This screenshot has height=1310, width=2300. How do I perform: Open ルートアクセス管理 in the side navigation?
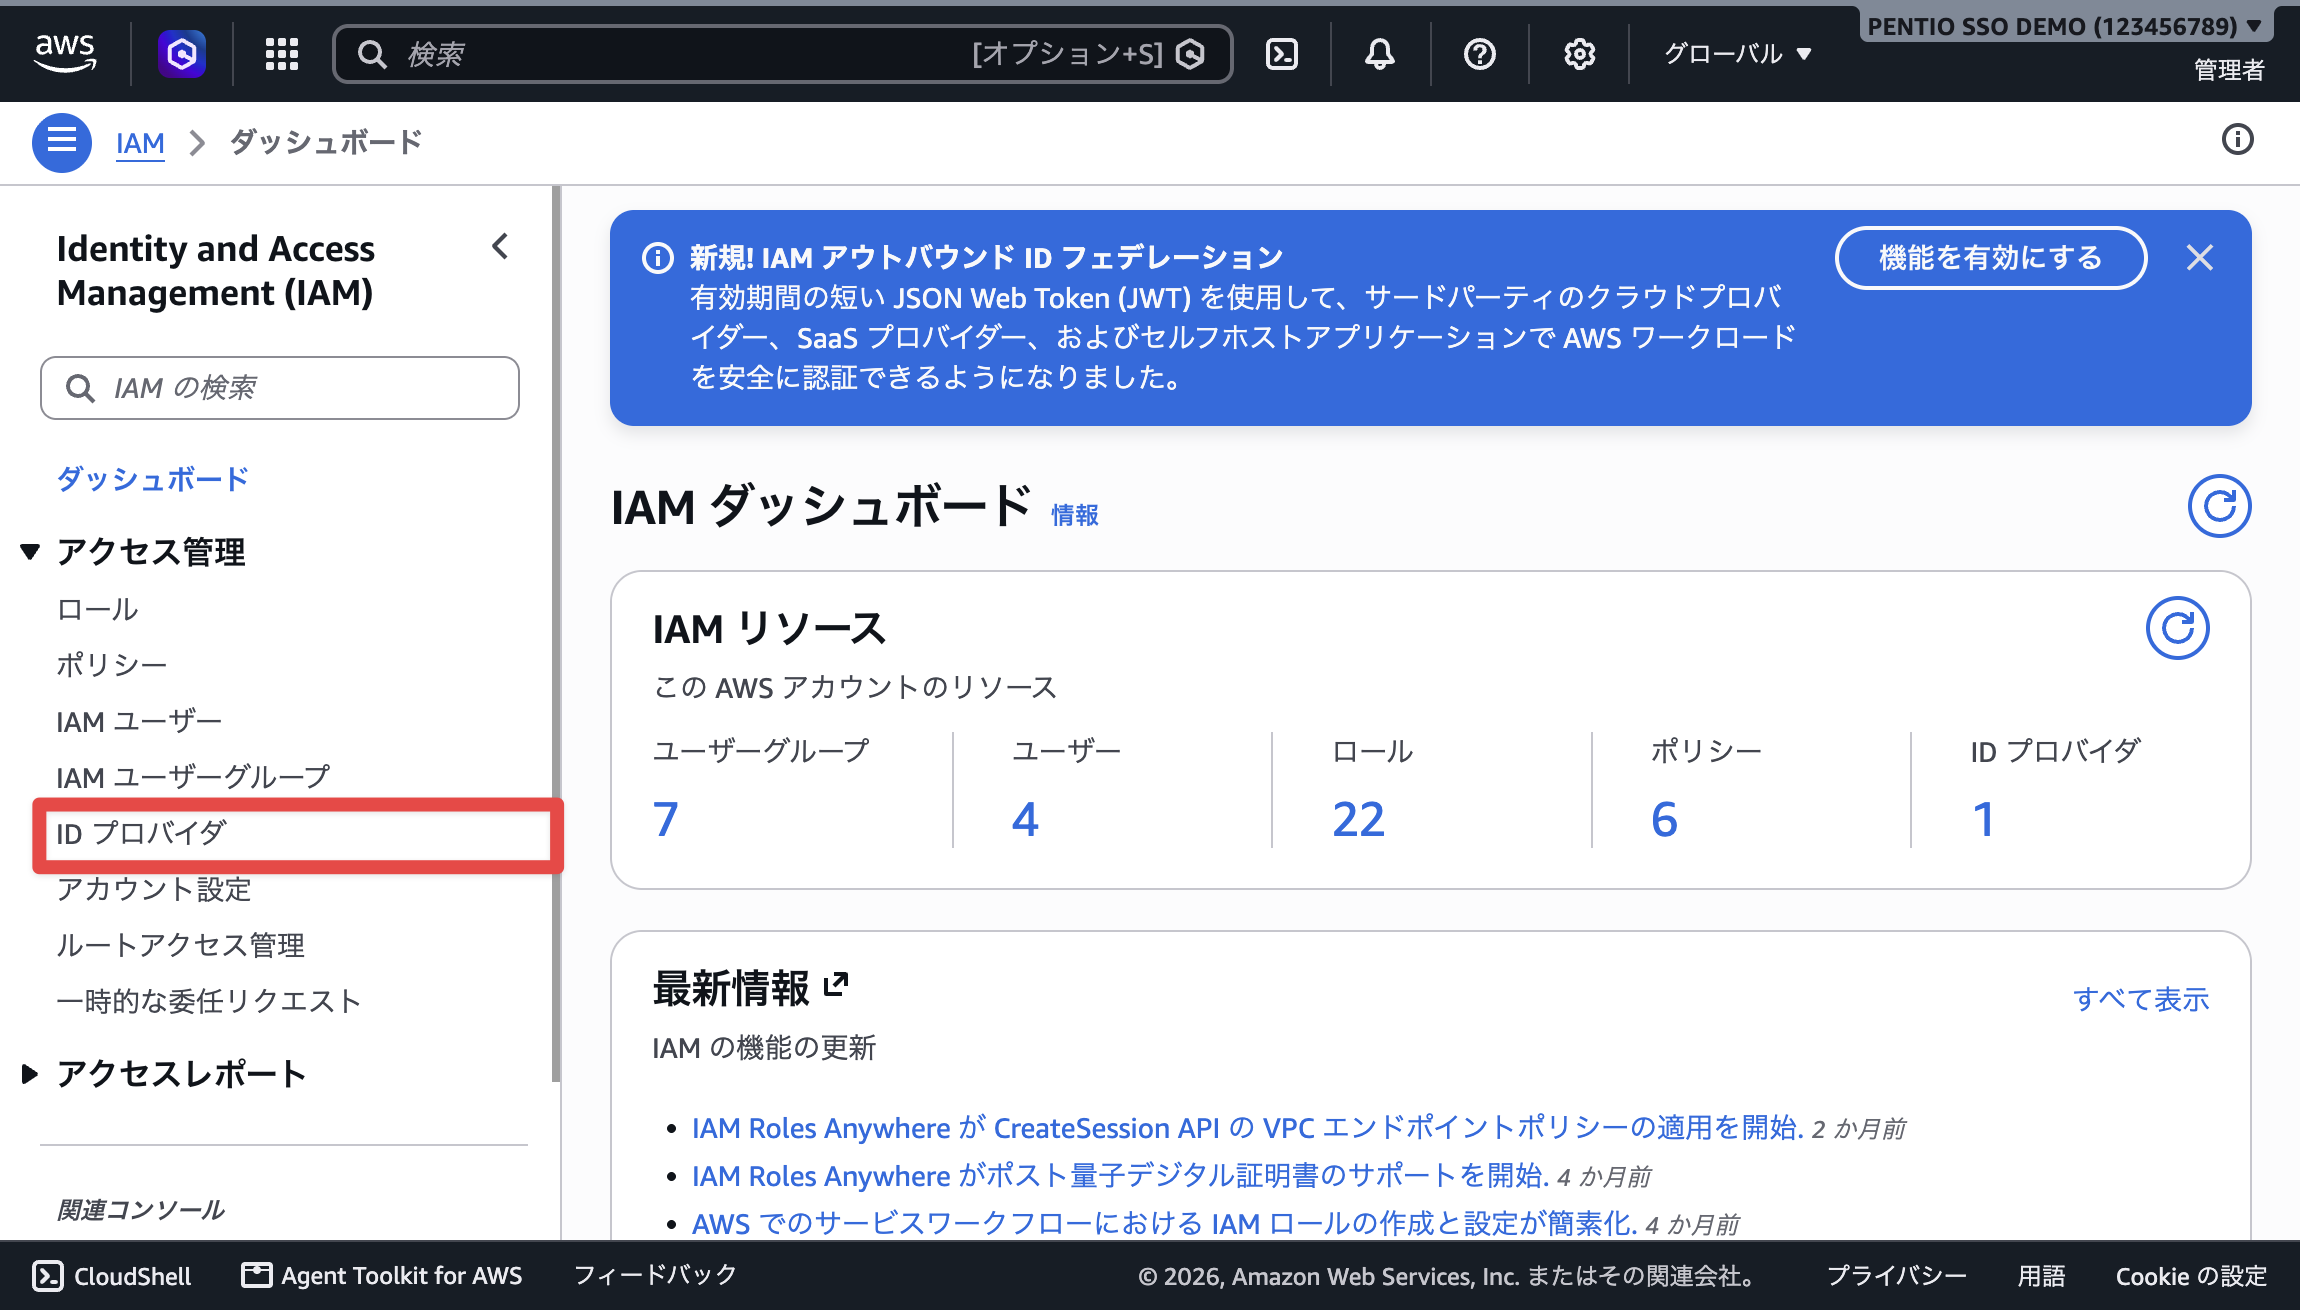coord(180,945)
